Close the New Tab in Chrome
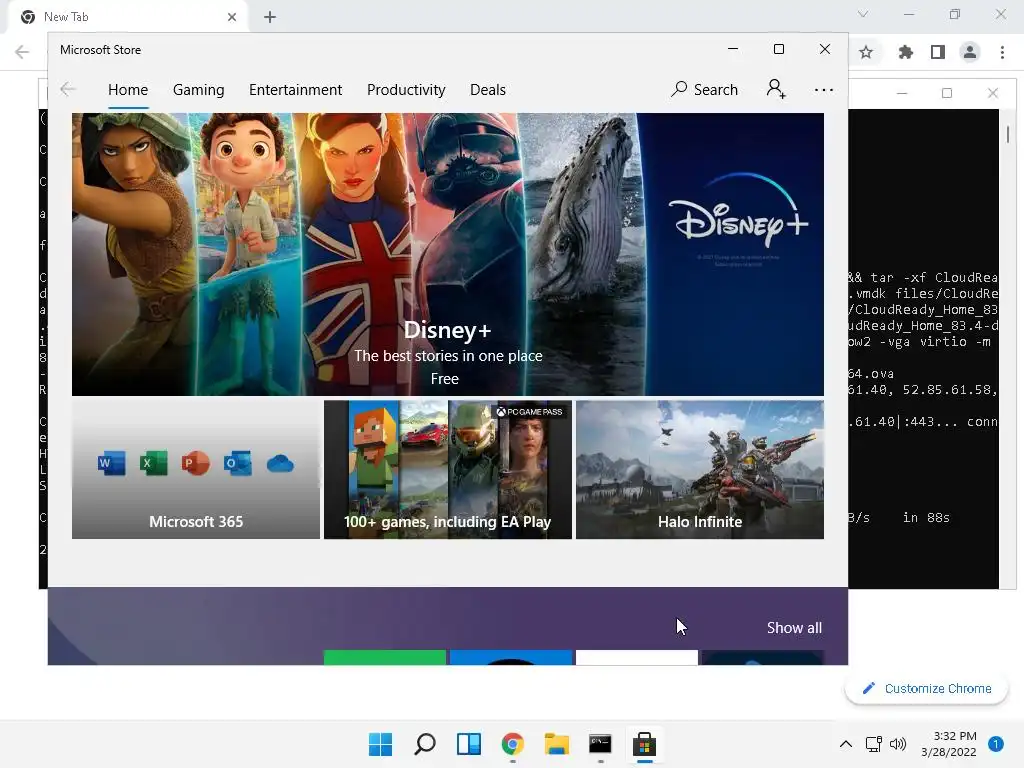 click(x=232, y=17)
